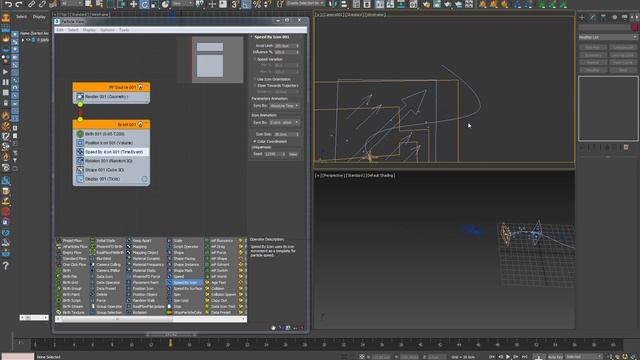Select the Rotate transform tool
The image size is (640, 360).
coord(144,4)
